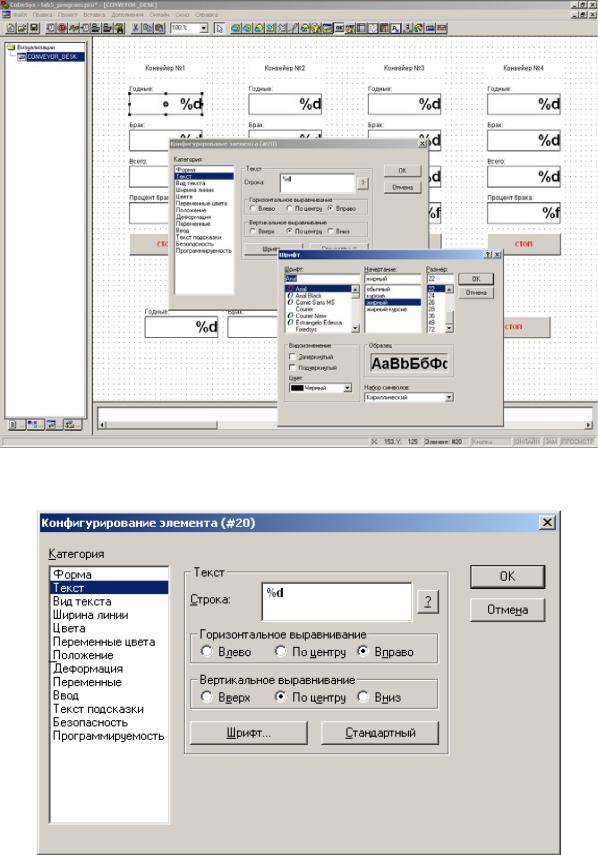Open the Файл menu
The height and width of the screenshot is (855, 598).
point(19,15)
